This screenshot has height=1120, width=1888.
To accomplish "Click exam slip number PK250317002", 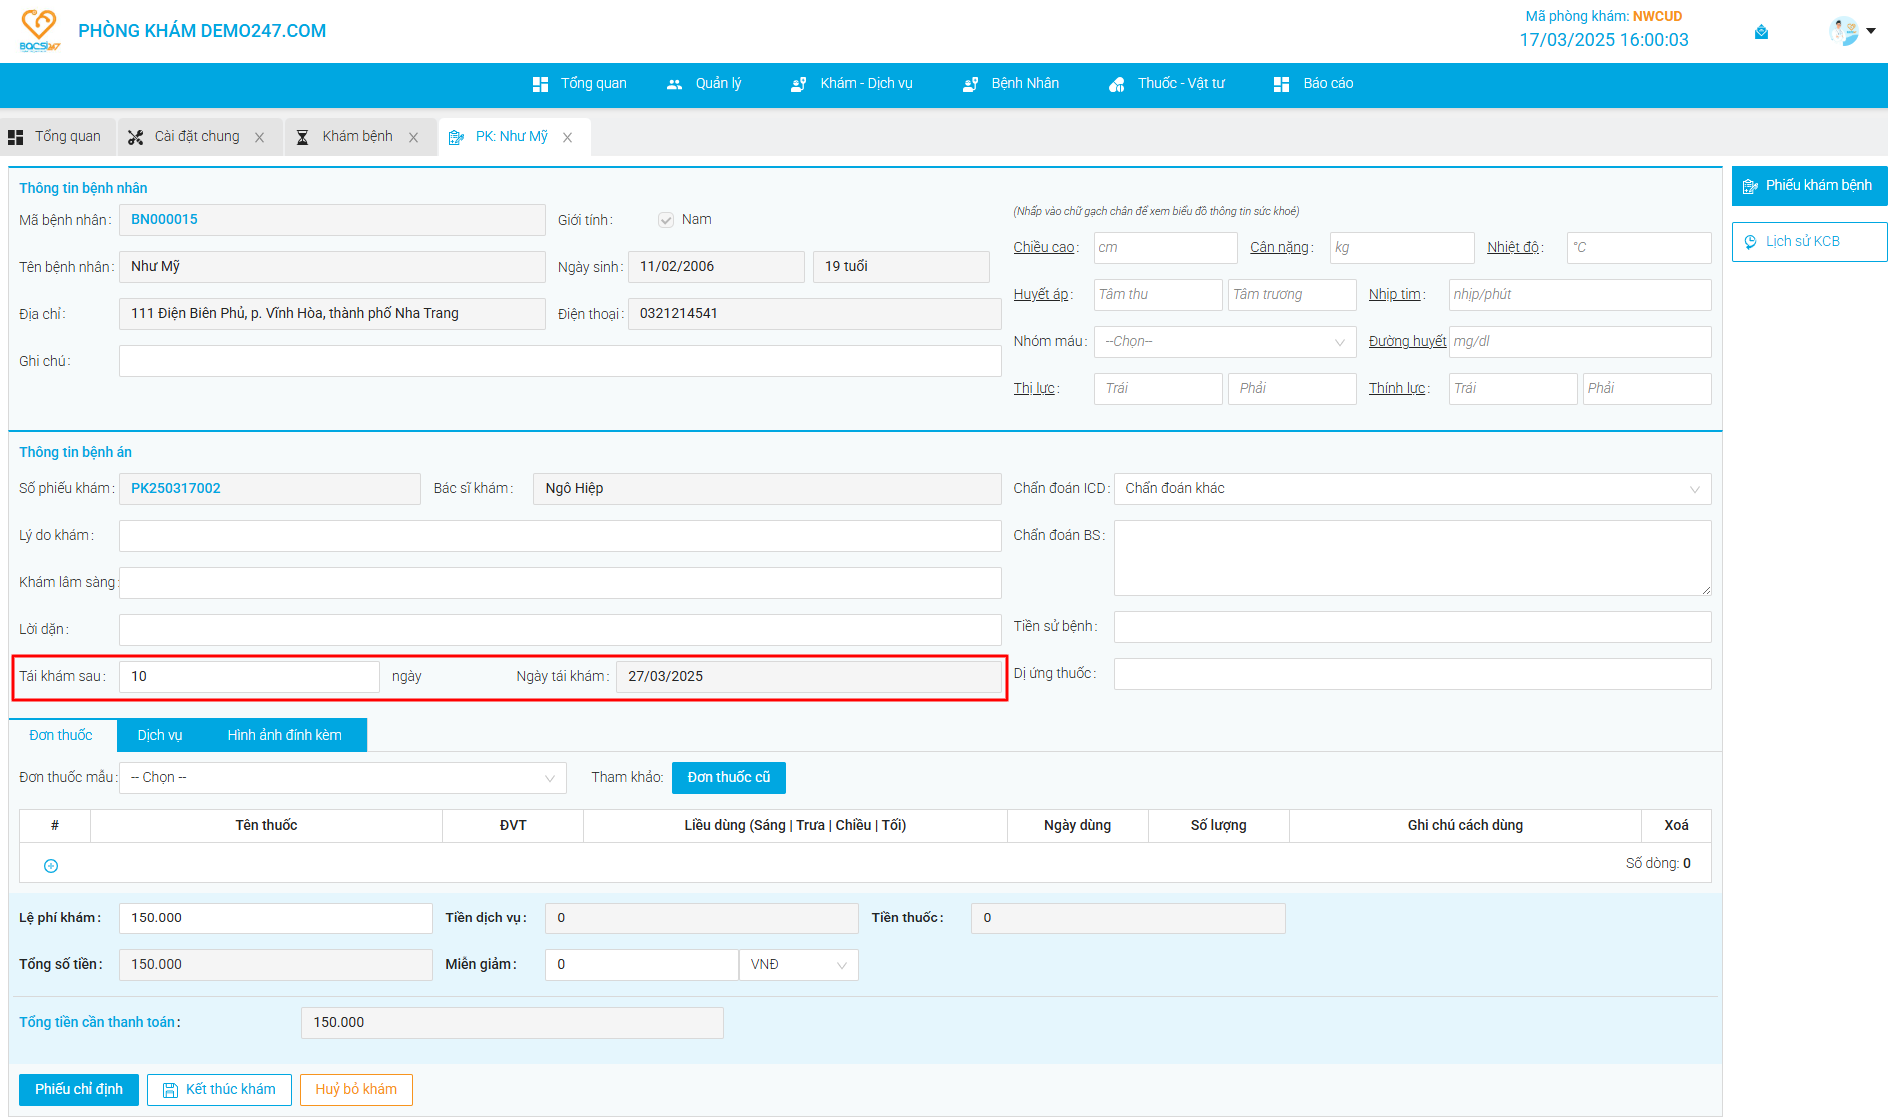I will tap(176, 489).
